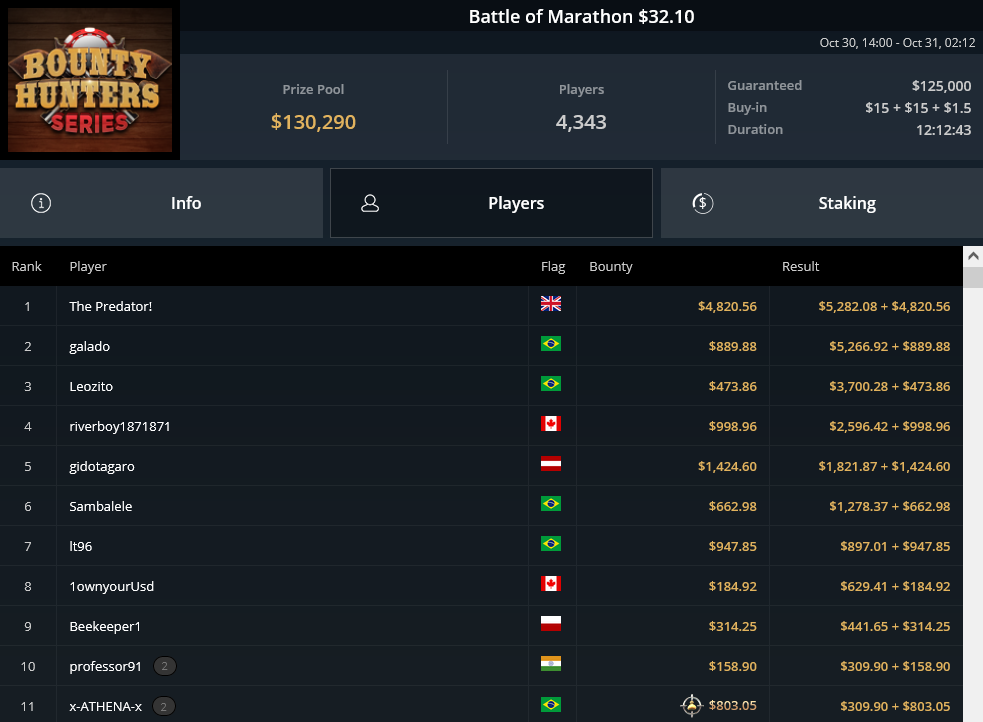
Task: Click the player silhouette icon
Action: click(370, 203)
